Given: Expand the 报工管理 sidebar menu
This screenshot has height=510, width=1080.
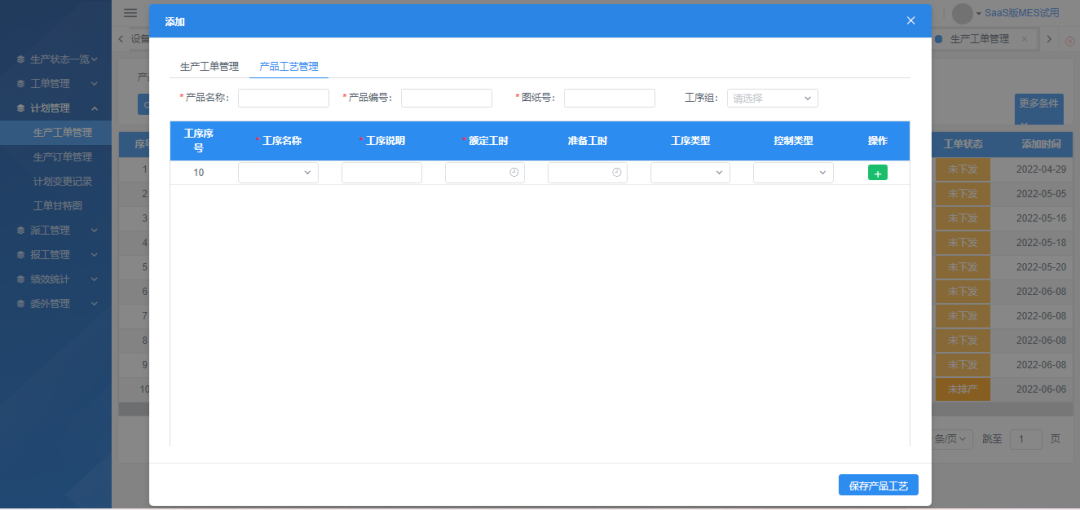Looking at the screenshot, I should (x=56, y=254).
